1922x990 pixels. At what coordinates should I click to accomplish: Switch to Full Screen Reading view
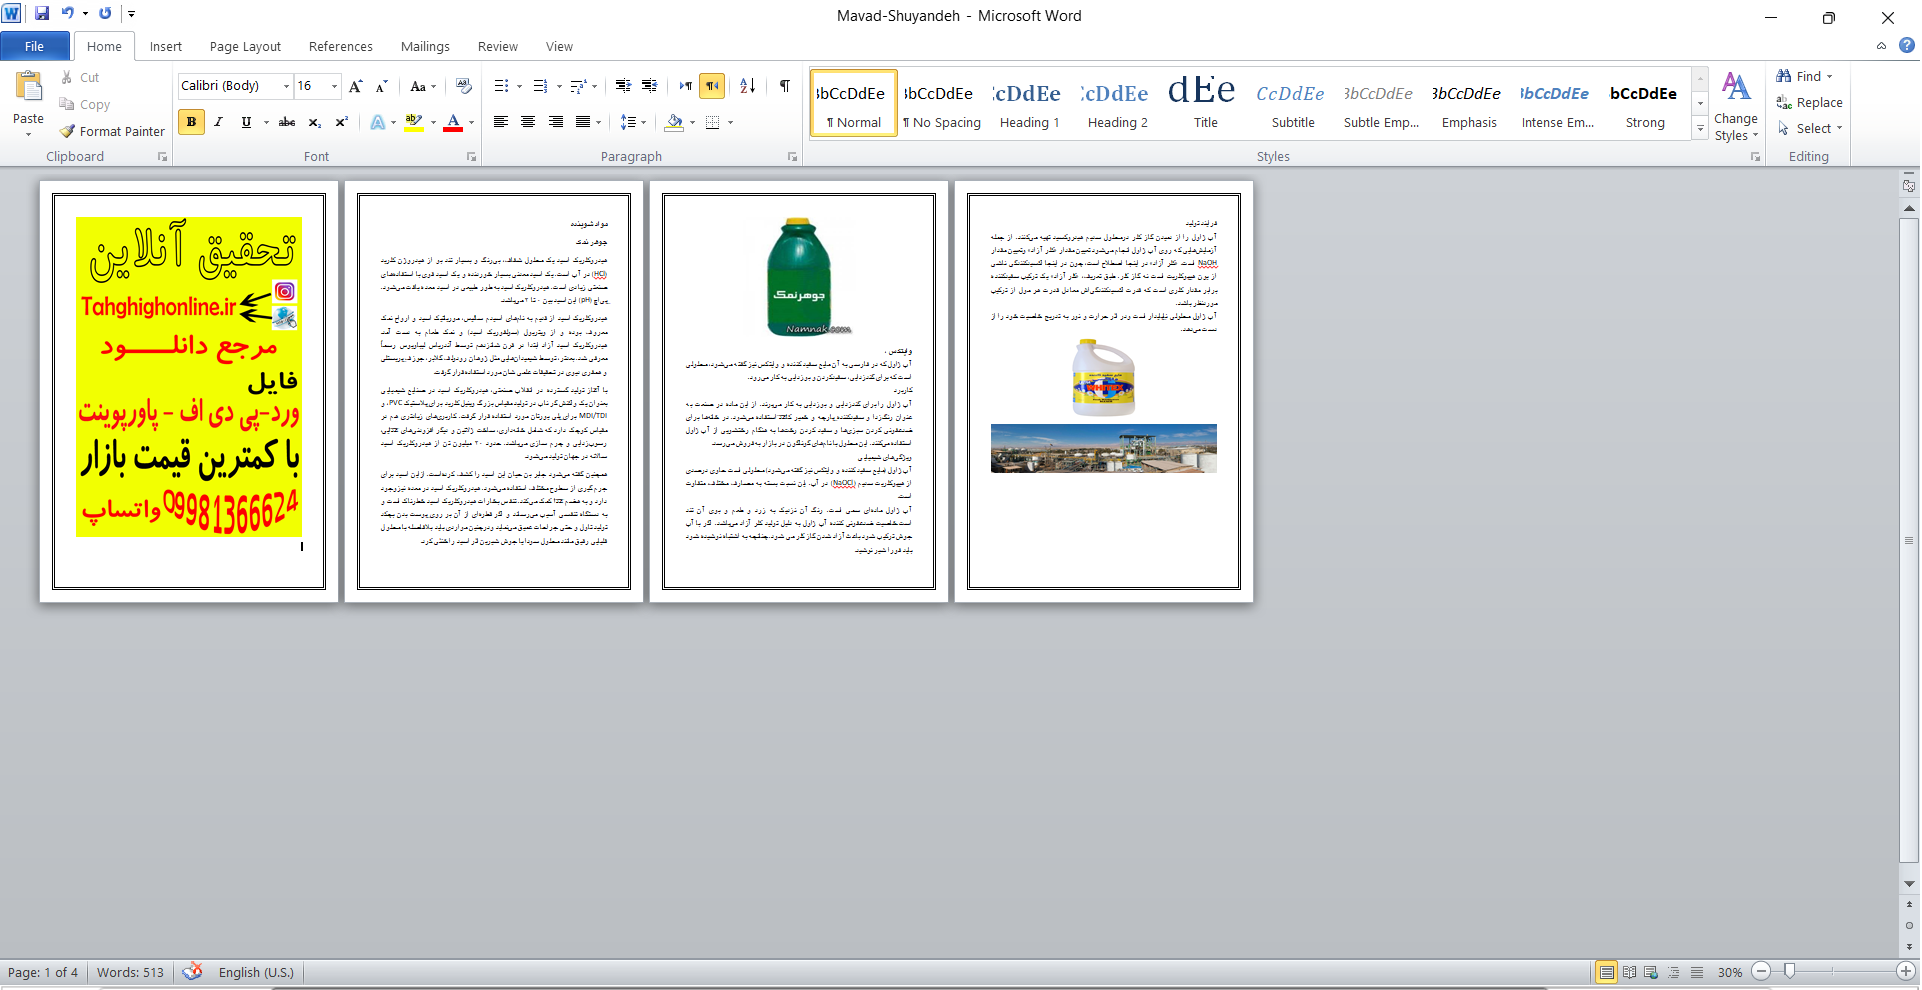coord(1629,972)
